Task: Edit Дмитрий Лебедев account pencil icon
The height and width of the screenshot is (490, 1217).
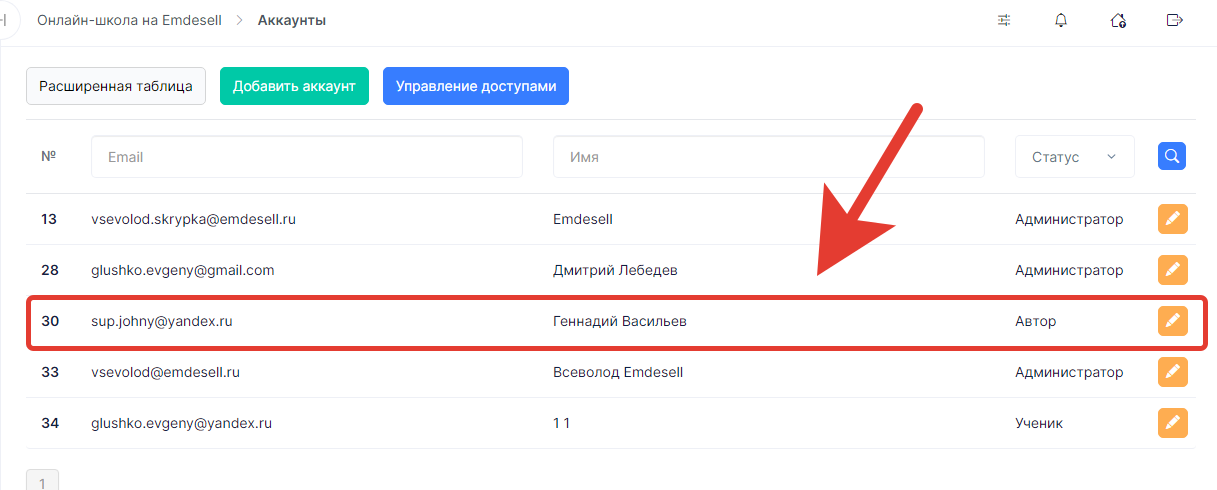Action: coord(1172,270)
